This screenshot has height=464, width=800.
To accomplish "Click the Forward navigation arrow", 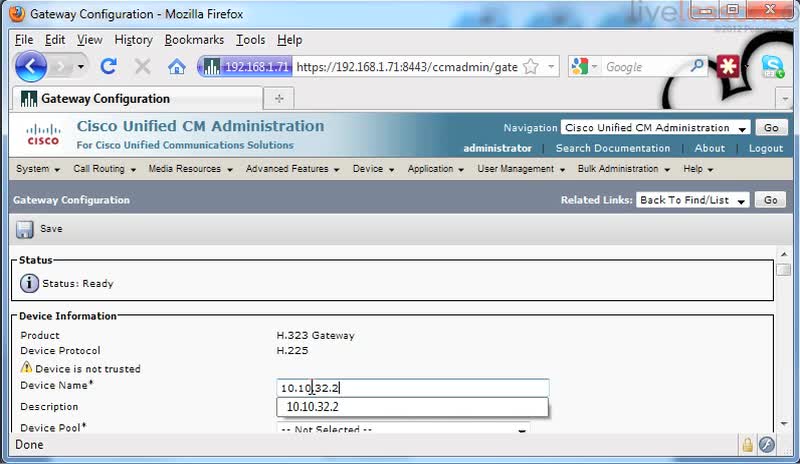I will tap(60, 67).
